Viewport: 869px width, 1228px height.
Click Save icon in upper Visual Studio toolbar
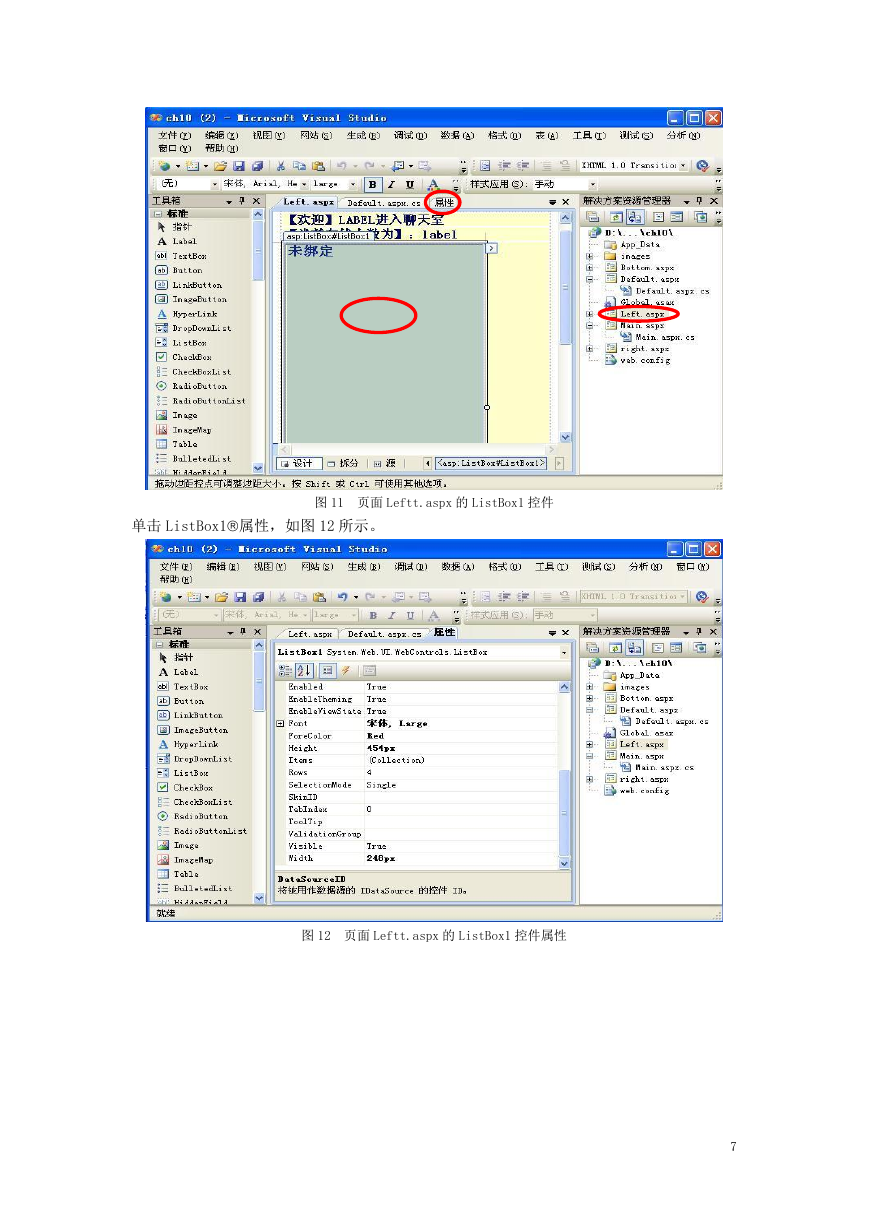click(240, 166)
